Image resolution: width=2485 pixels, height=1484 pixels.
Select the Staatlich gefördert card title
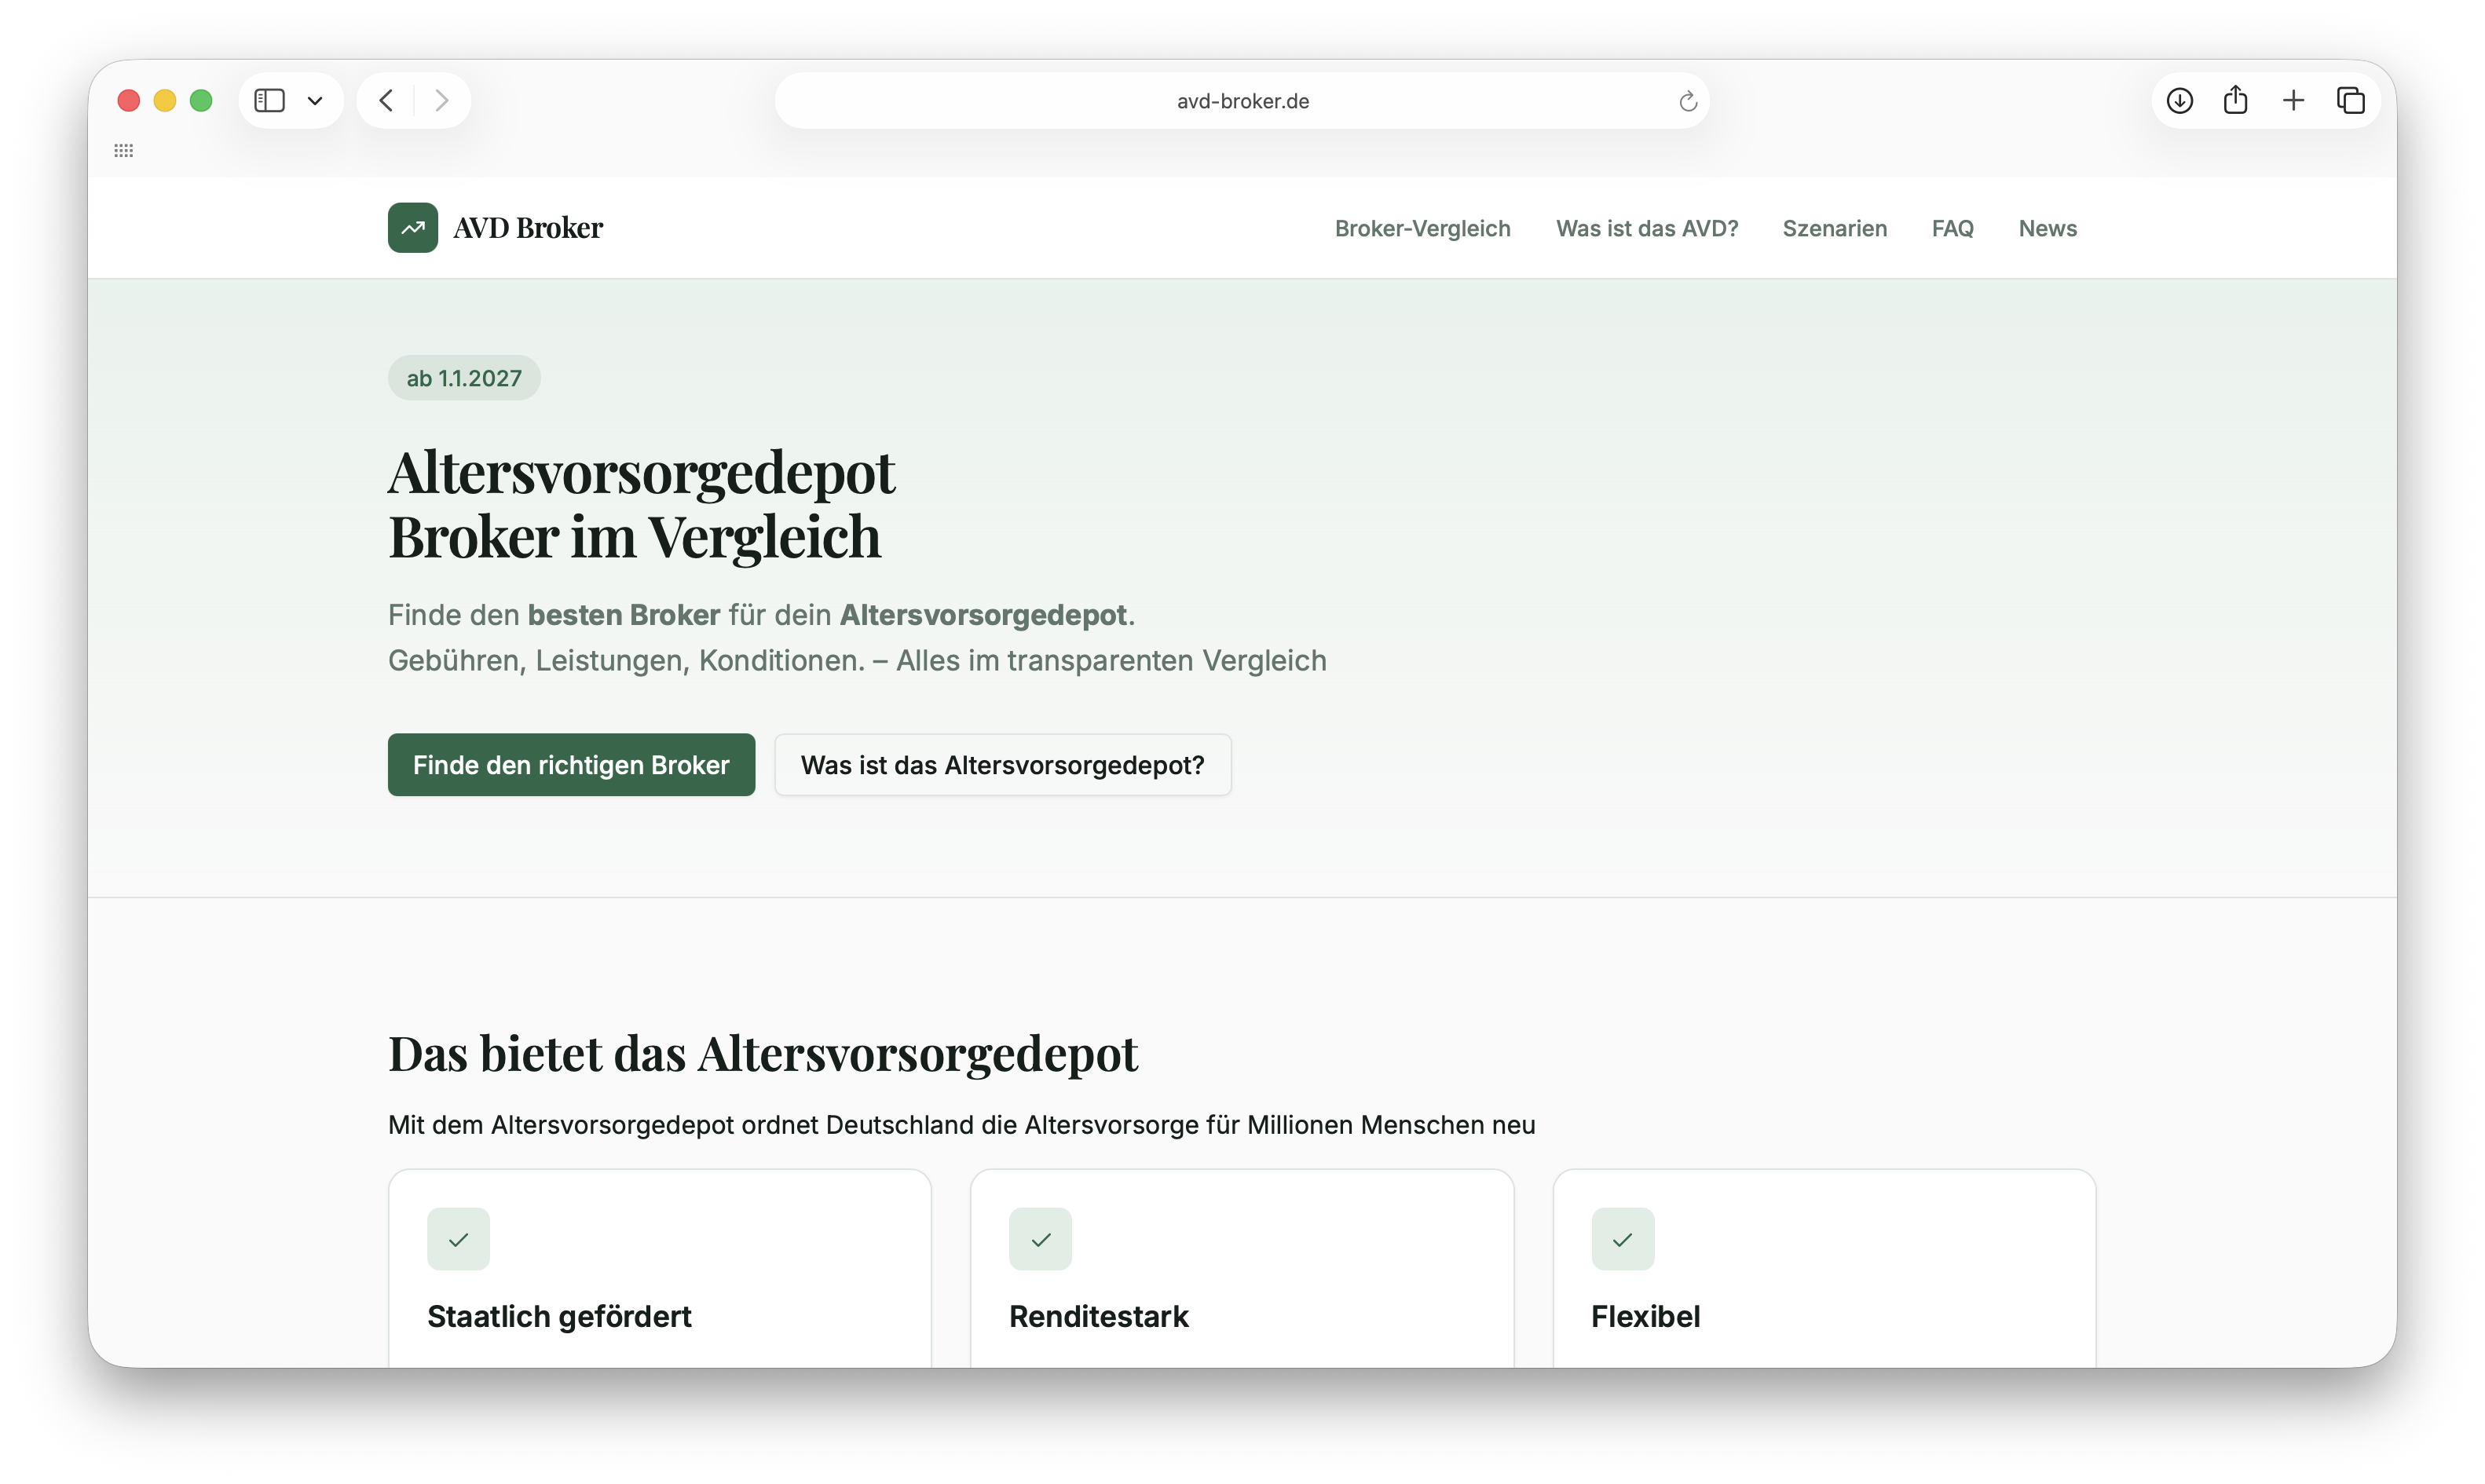click(x=559, y=1316)
